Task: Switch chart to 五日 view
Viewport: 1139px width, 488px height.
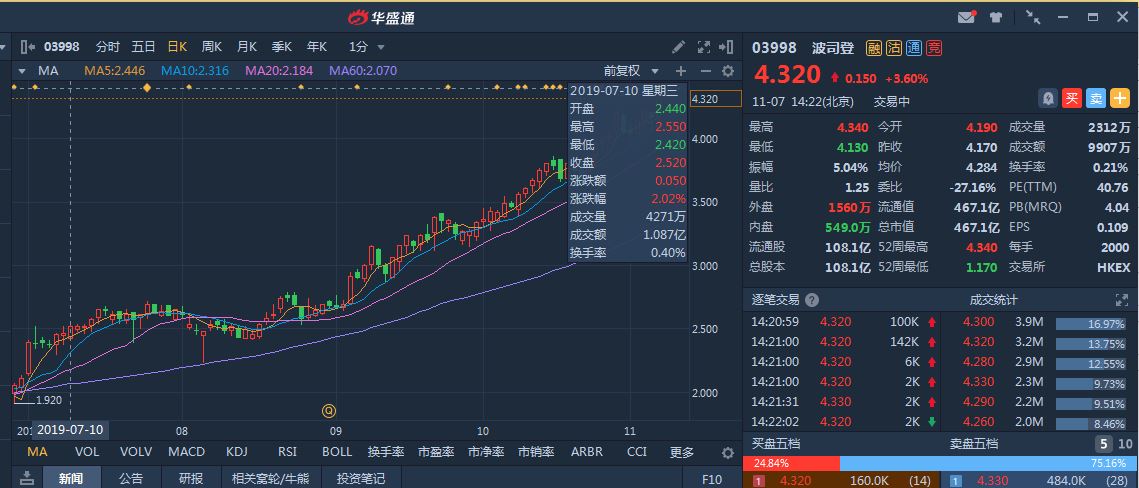Action: click(x=143, y=47)
